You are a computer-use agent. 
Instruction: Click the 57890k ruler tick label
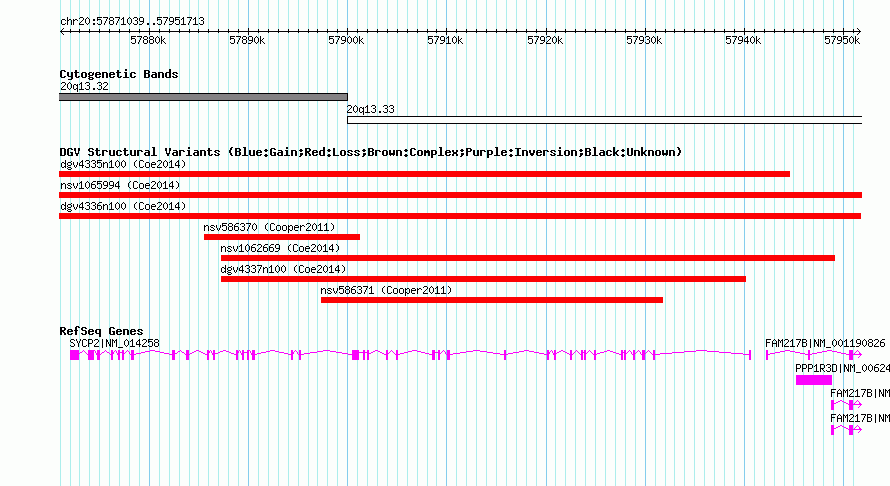pyautogui.click(x=247, y=40)
